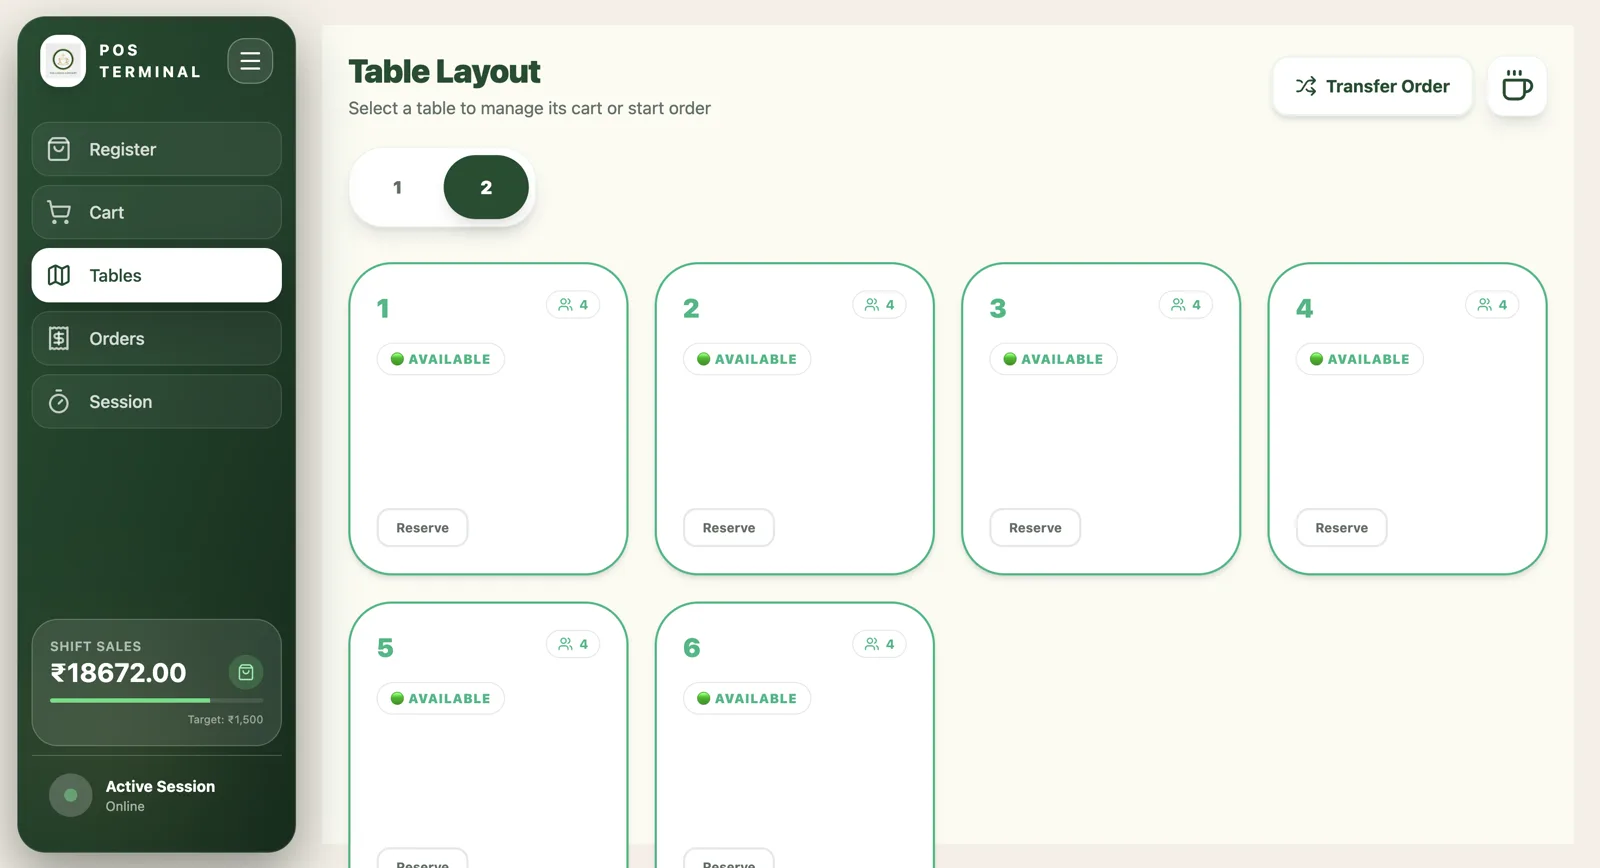Select table 6 card number
Screen dimensions: 1600x868
coord(692,648)
